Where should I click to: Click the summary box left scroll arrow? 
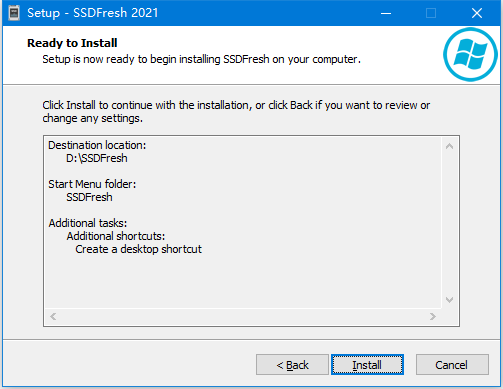click(53, 316)
